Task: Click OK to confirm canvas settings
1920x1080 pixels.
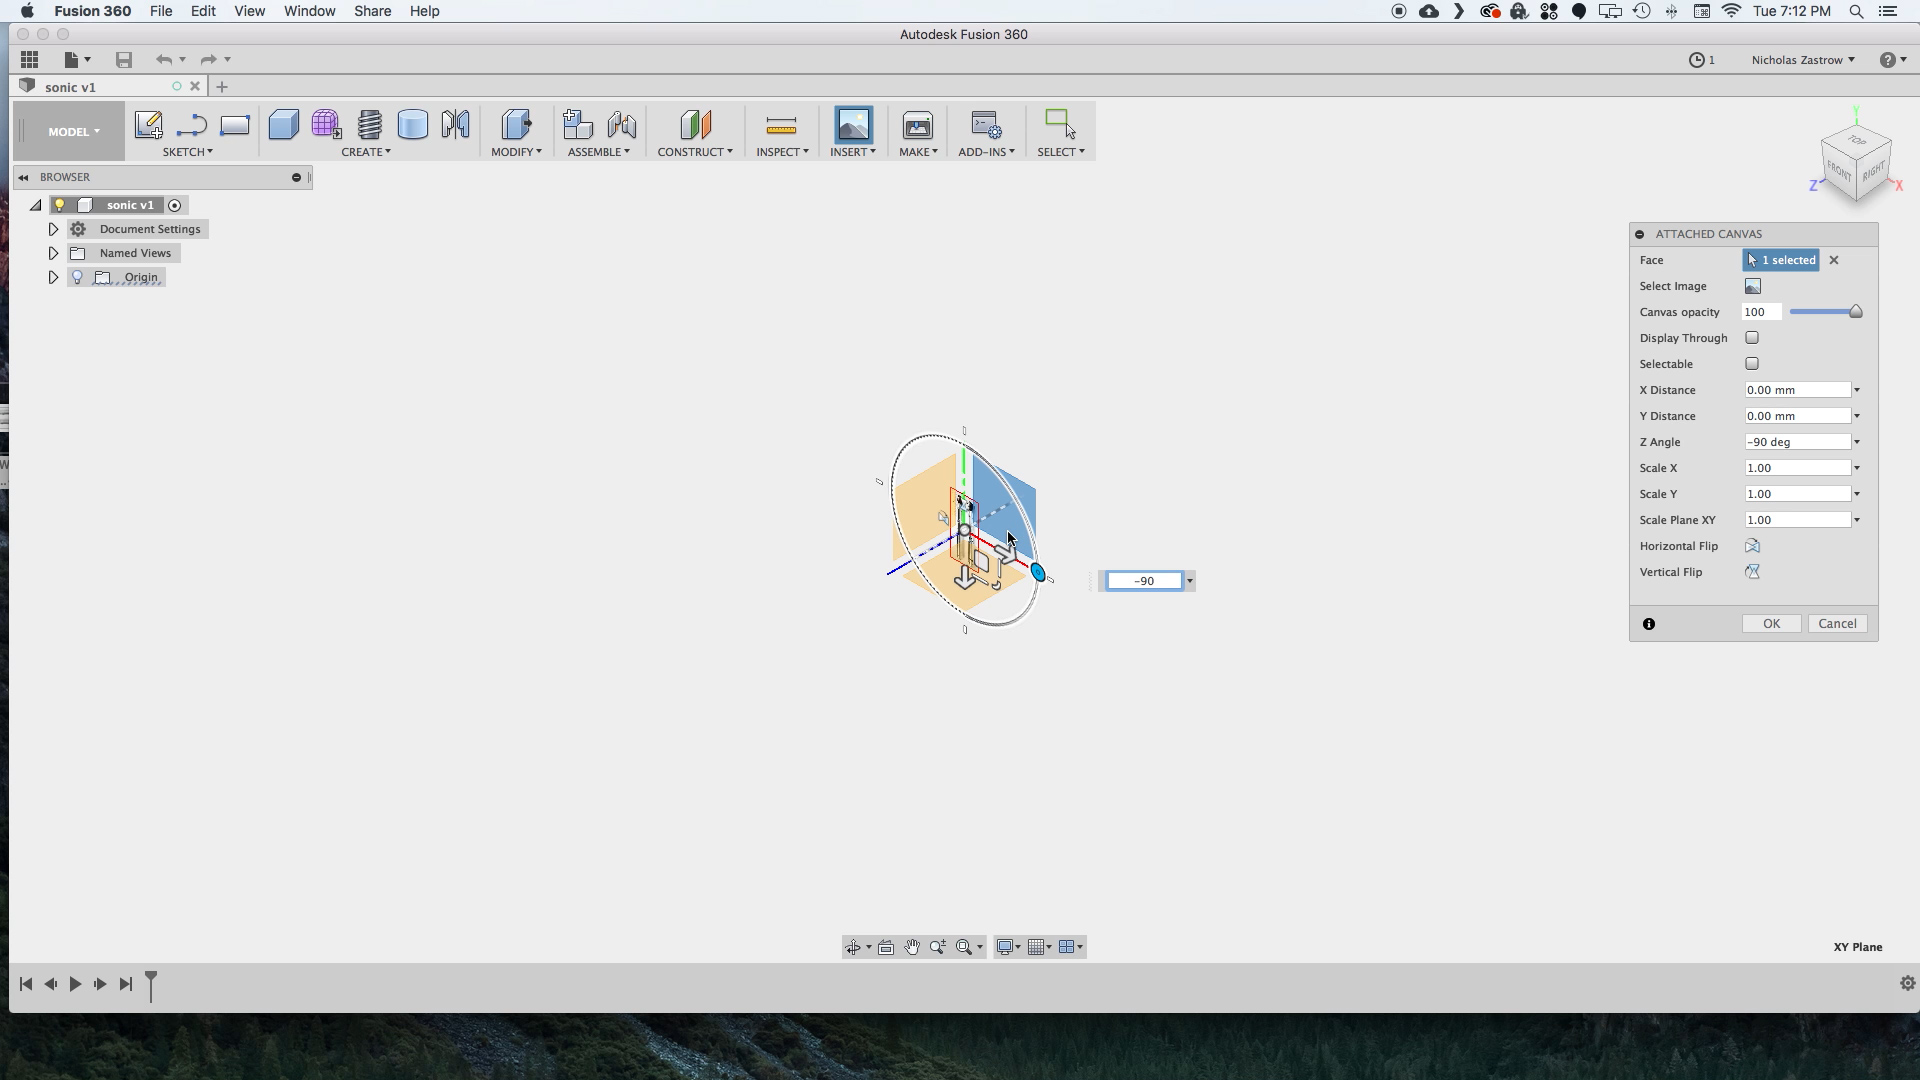Action: [x=1771, y=622]
